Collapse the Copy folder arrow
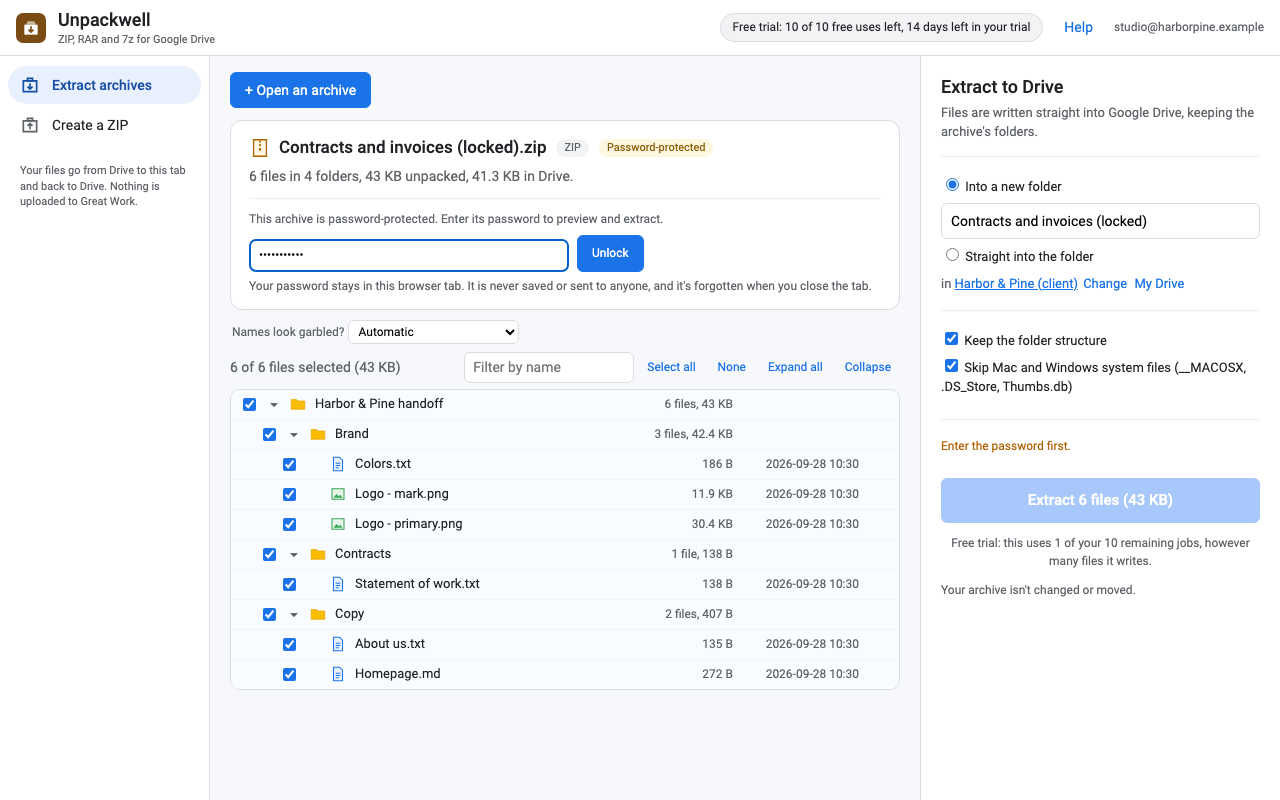This screenshot has width=1280, height=800. (x=294, y=614)
